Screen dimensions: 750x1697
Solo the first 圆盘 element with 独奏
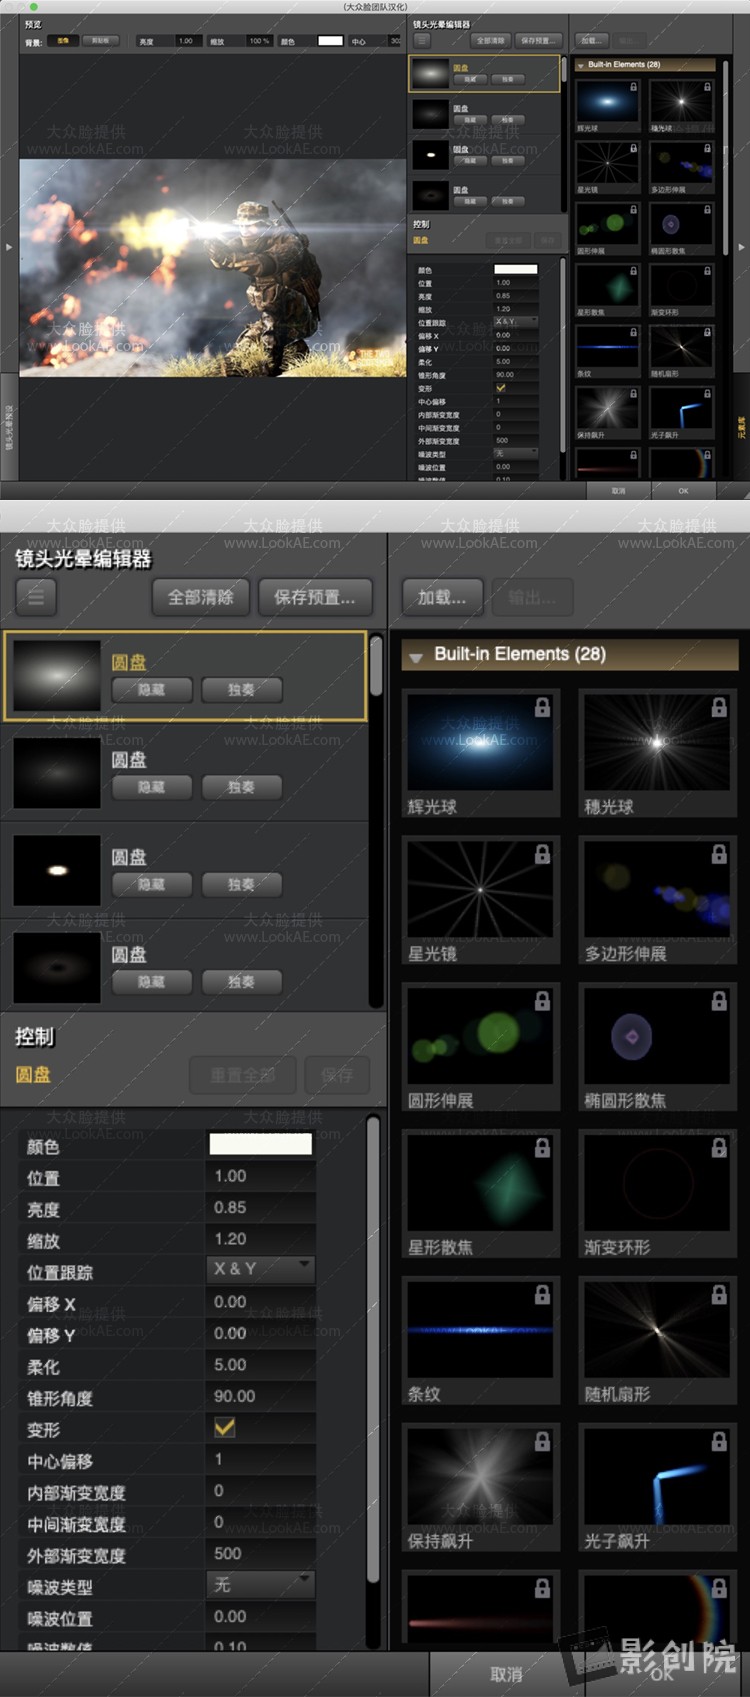pyautogui.click(x=241, y=690)
